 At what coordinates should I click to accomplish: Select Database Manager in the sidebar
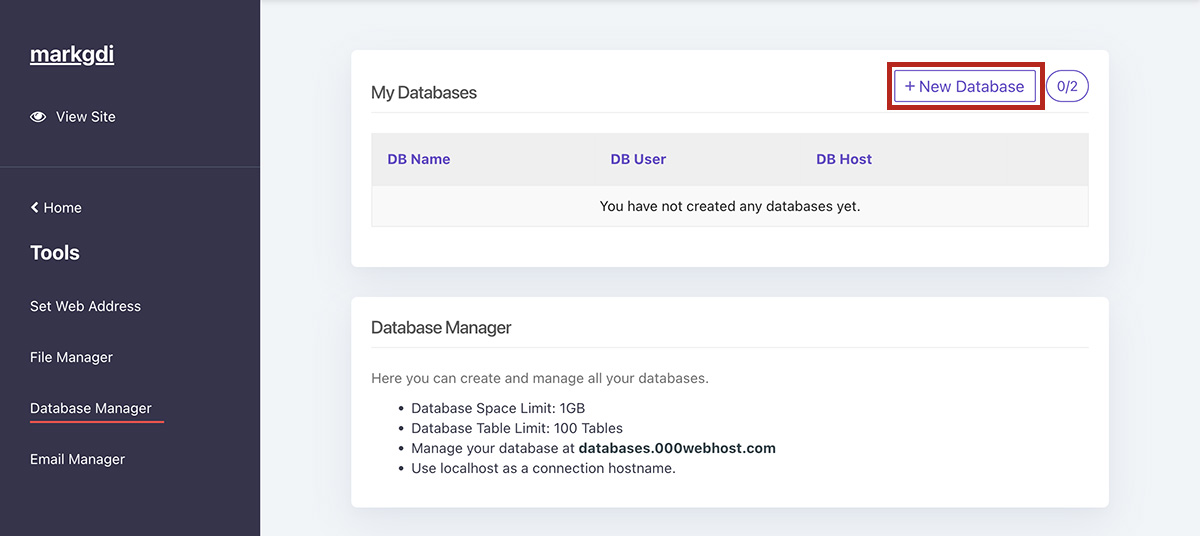coord(91,408)
